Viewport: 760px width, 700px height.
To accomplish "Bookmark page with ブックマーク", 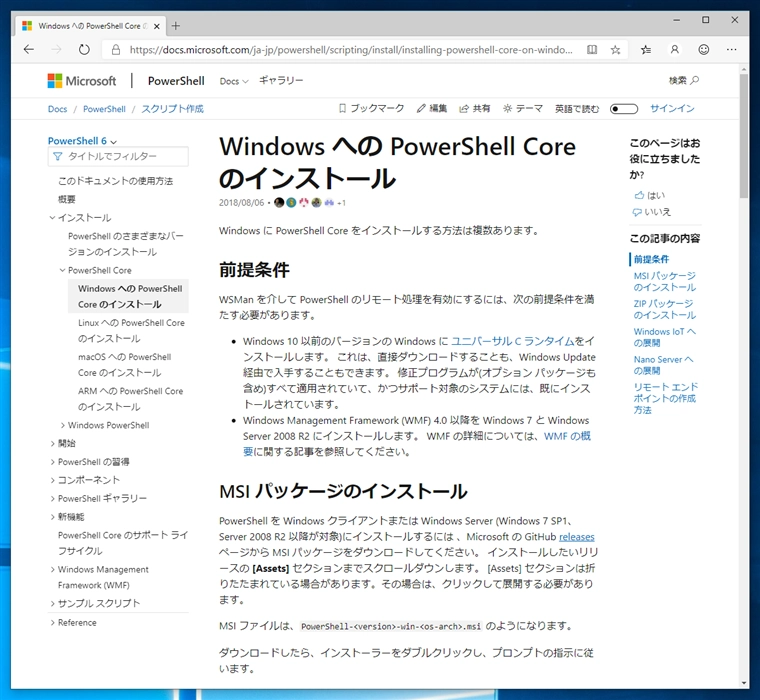I will click(x=371, y=109).
